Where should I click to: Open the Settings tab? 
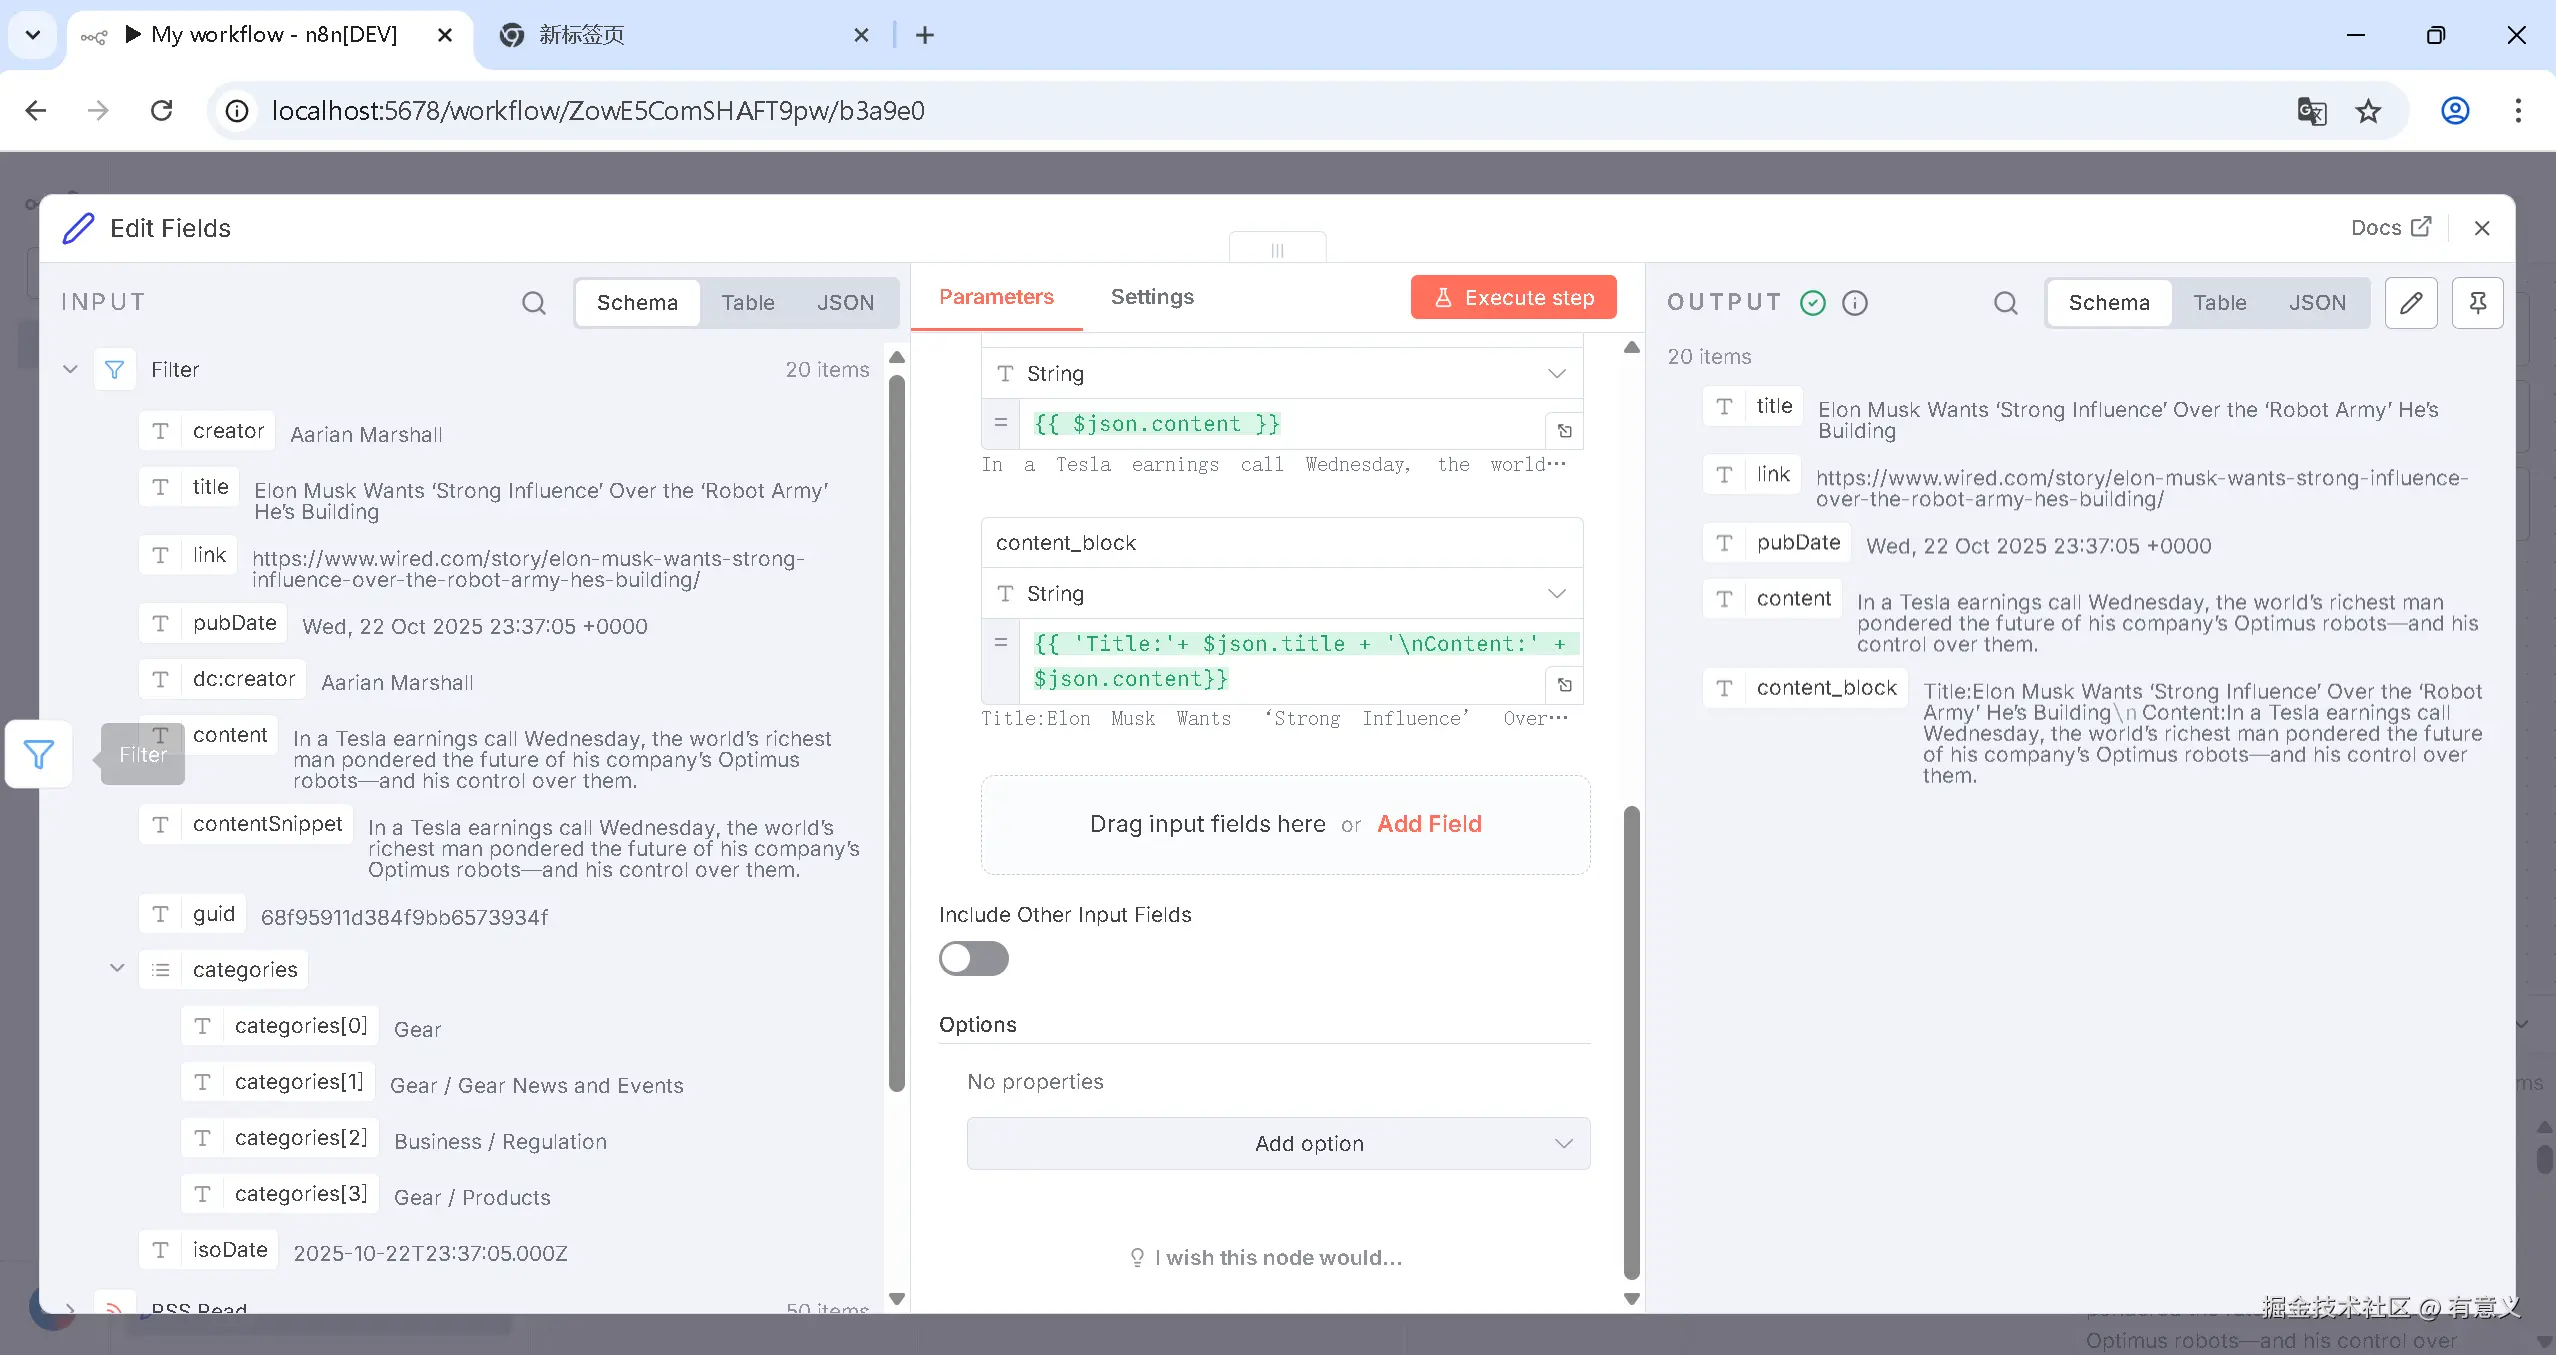[x=1152, y=297]
